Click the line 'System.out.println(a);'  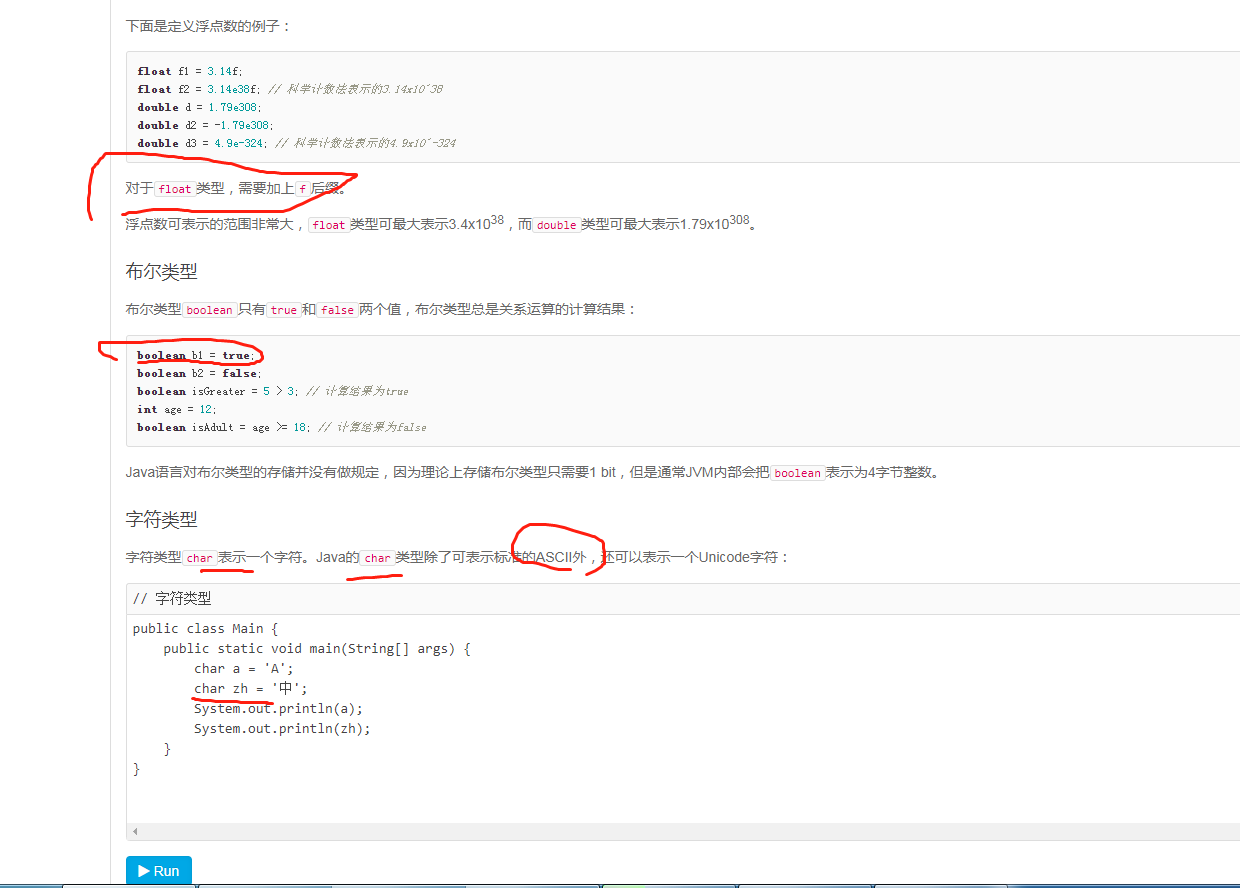pyautogui.click(x=278, y=709)
